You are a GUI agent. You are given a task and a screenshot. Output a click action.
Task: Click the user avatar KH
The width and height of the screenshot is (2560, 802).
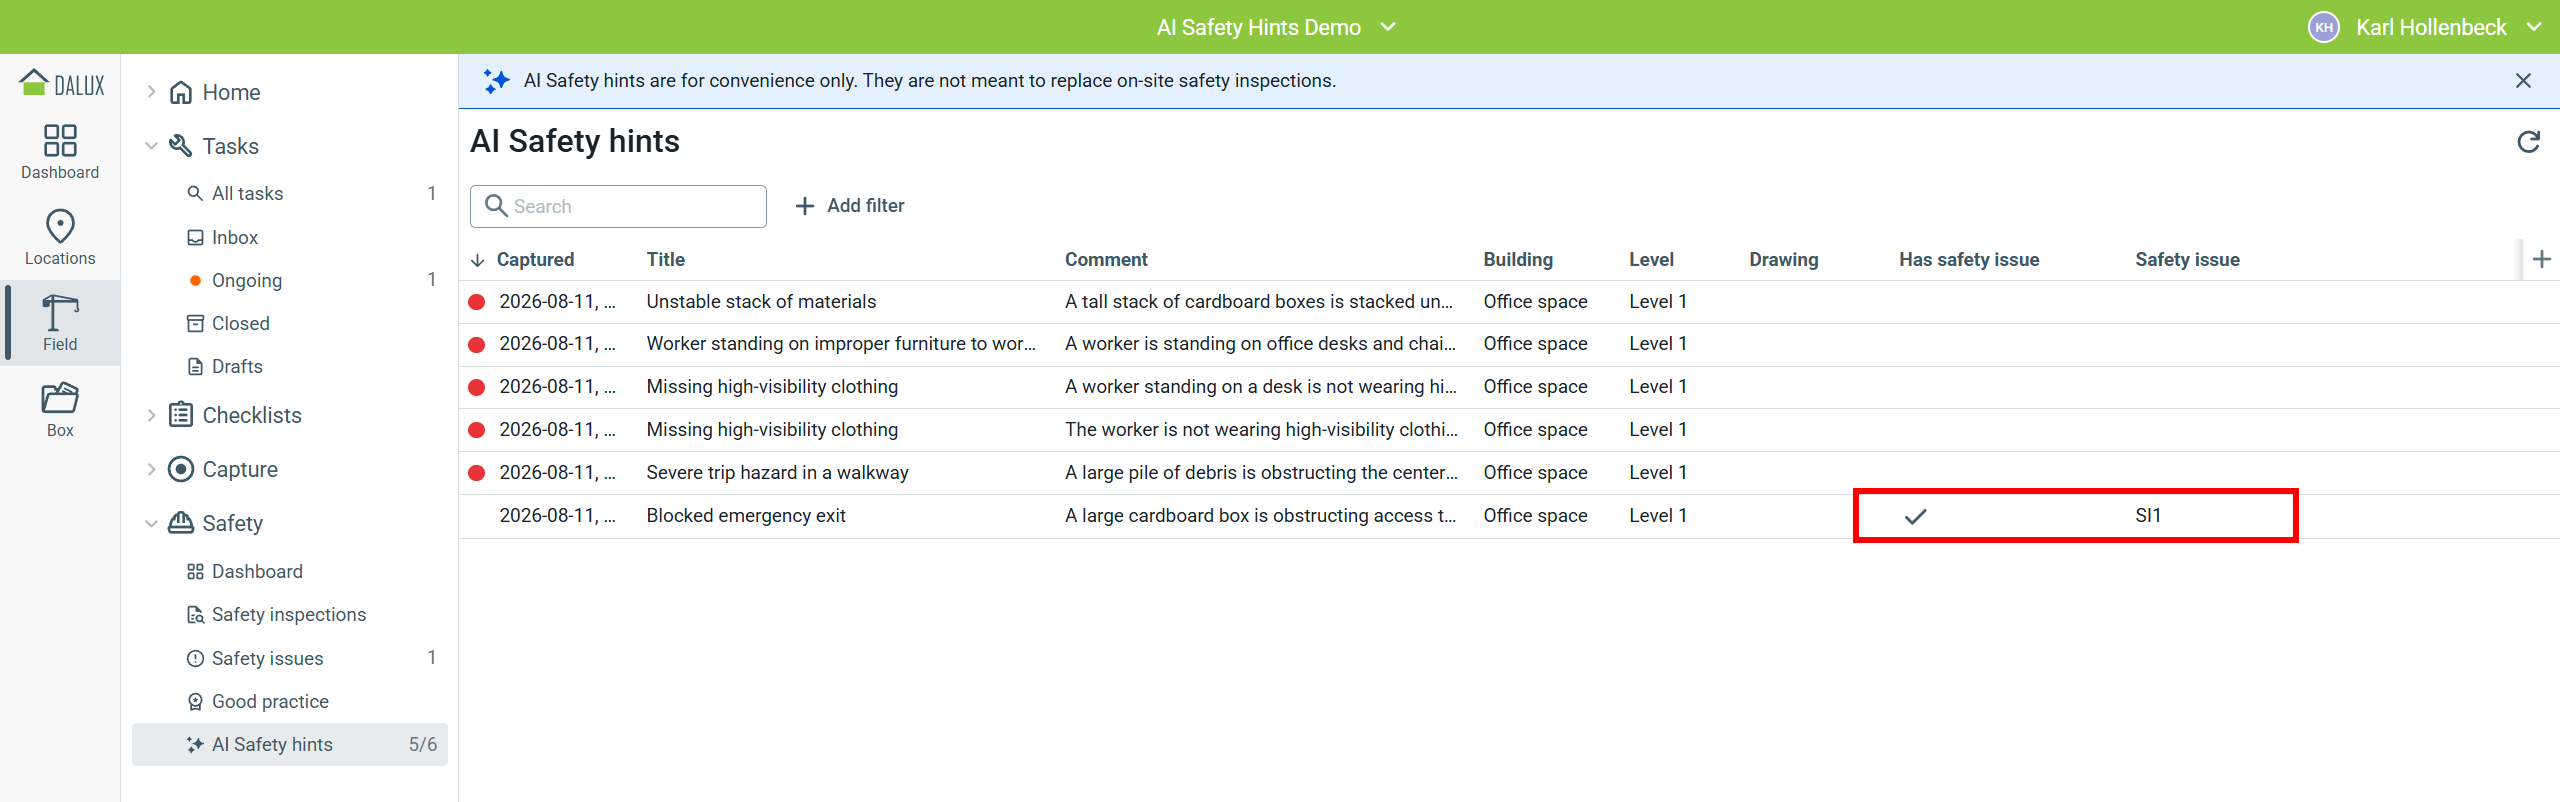2323,27
